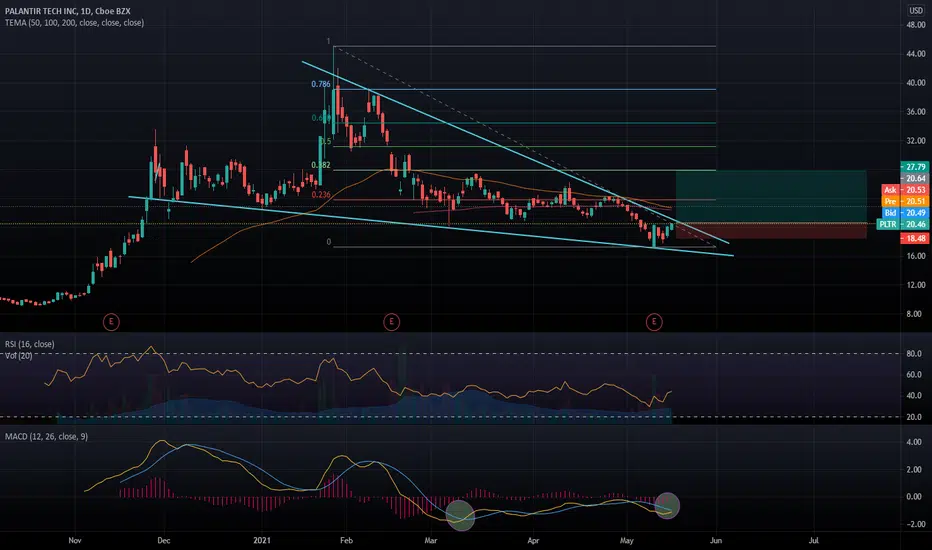
Task: Click the Jun label on time axis
Action: tap(716, 540)
